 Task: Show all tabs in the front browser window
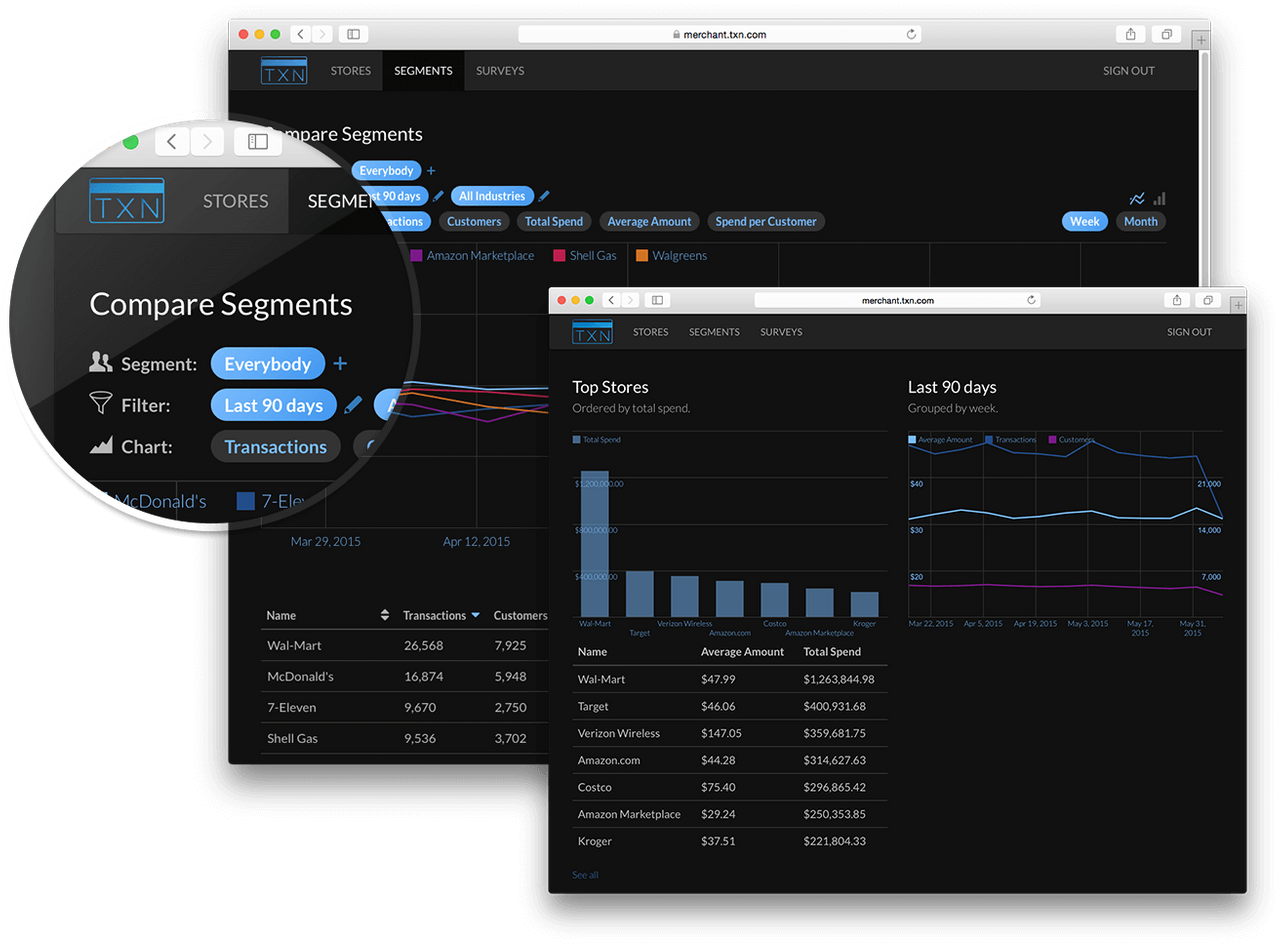pos(1208,300)
